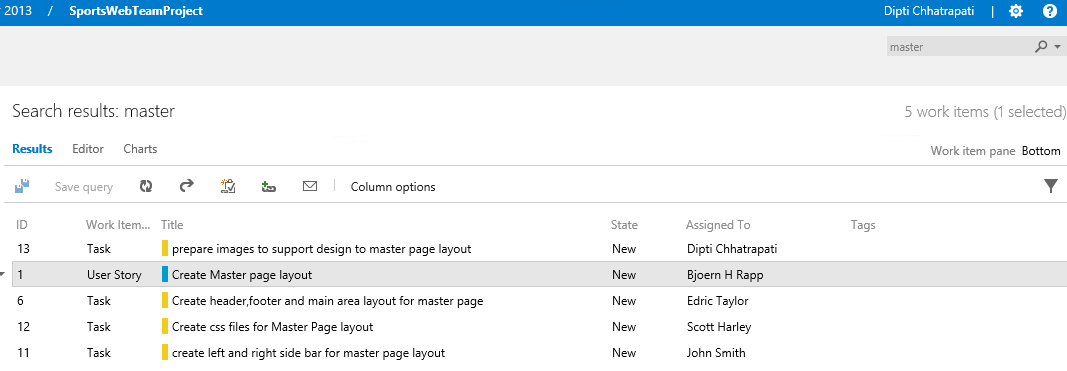Open Column options

393,187
